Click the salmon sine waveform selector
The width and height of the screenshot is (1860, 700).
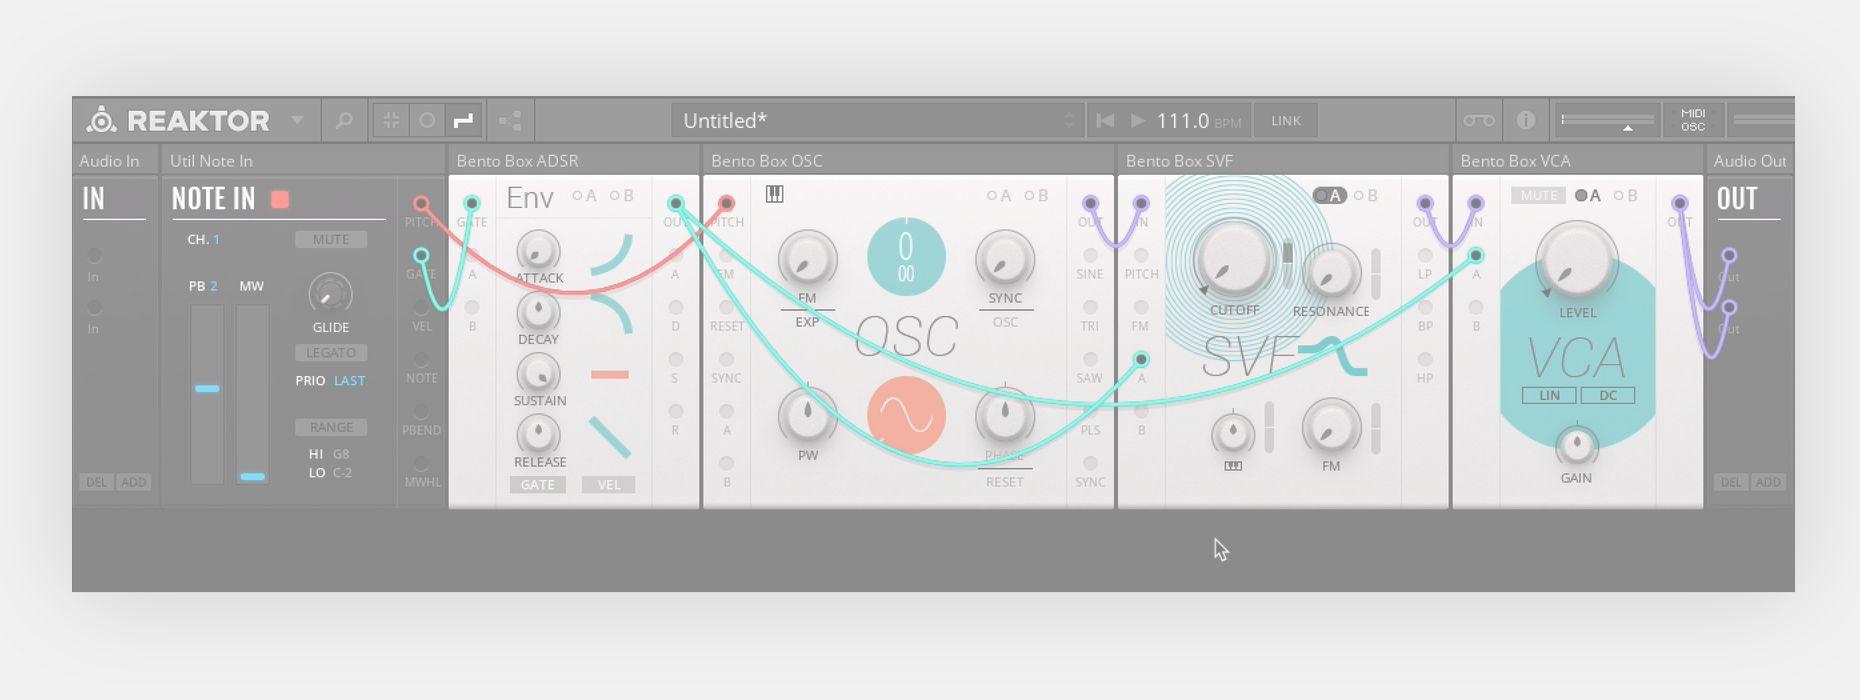[906, 415]
